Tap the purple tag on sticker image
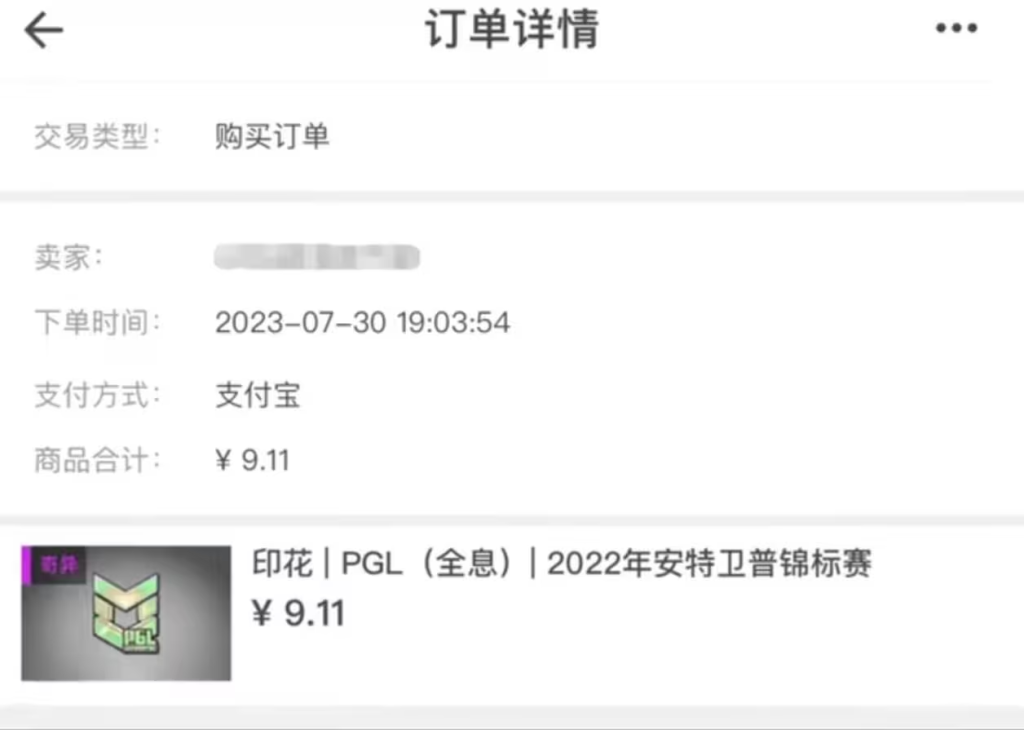Viewport: 1024px width, 730px height. click(54, 565)
